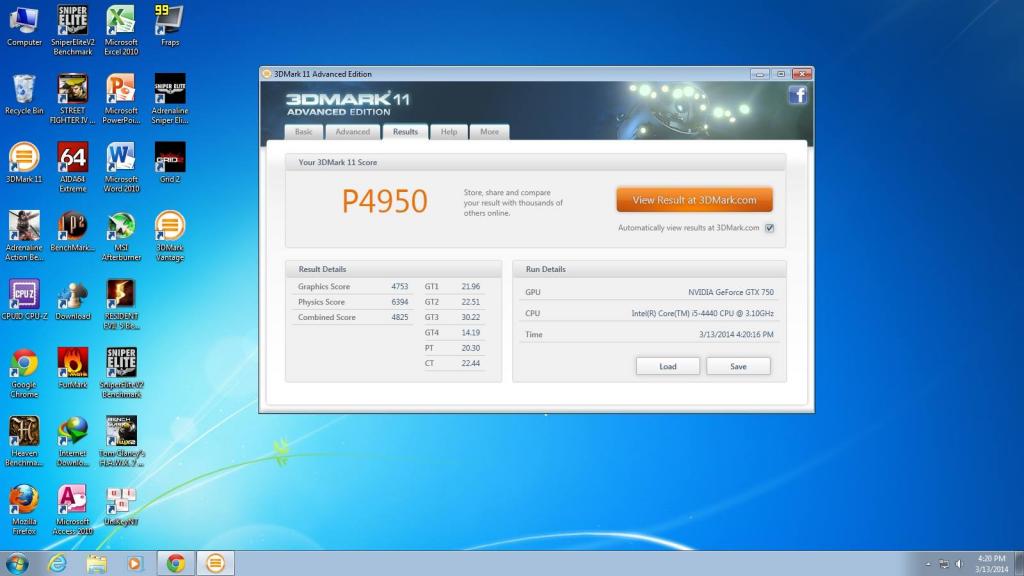Open the Recycle Bin

[24, 95]
